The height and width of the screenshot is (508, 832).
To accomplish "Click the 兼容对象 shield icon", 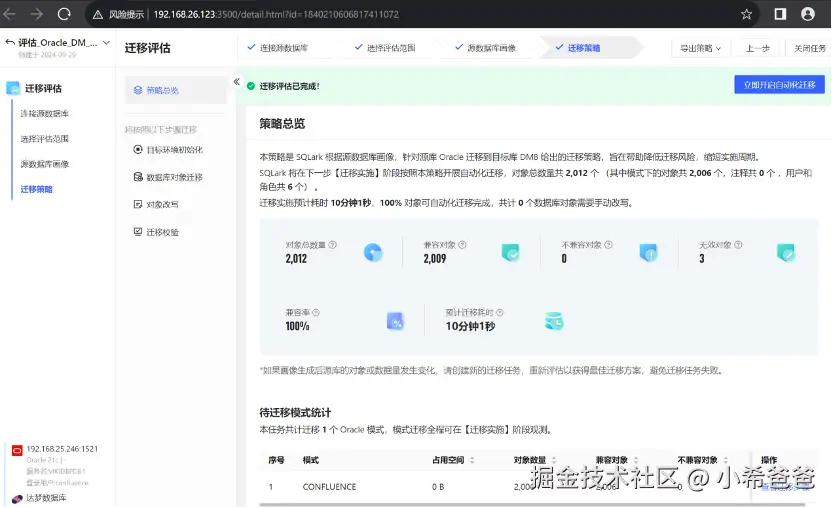I will pyautogui.click(x=511, y=253).
